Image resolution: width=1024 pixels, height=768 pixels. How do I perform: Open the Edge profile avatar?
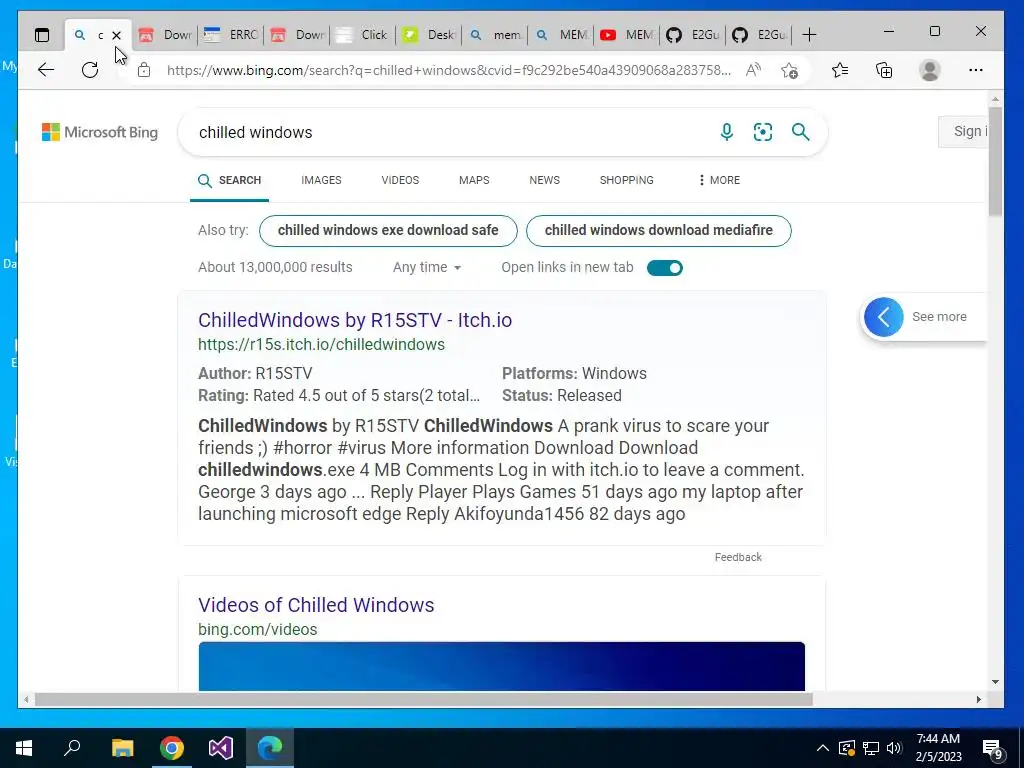929,70
